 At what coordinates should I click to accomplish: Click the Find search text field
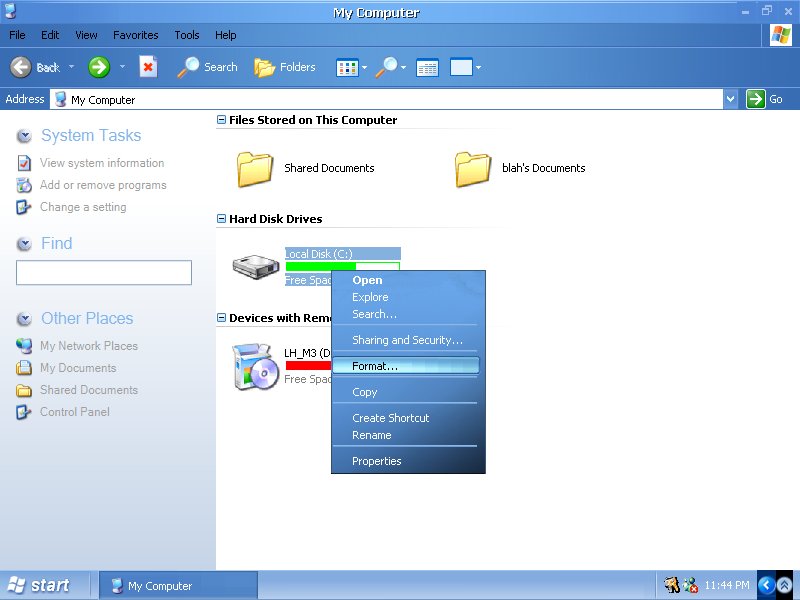tap(104, 273)
